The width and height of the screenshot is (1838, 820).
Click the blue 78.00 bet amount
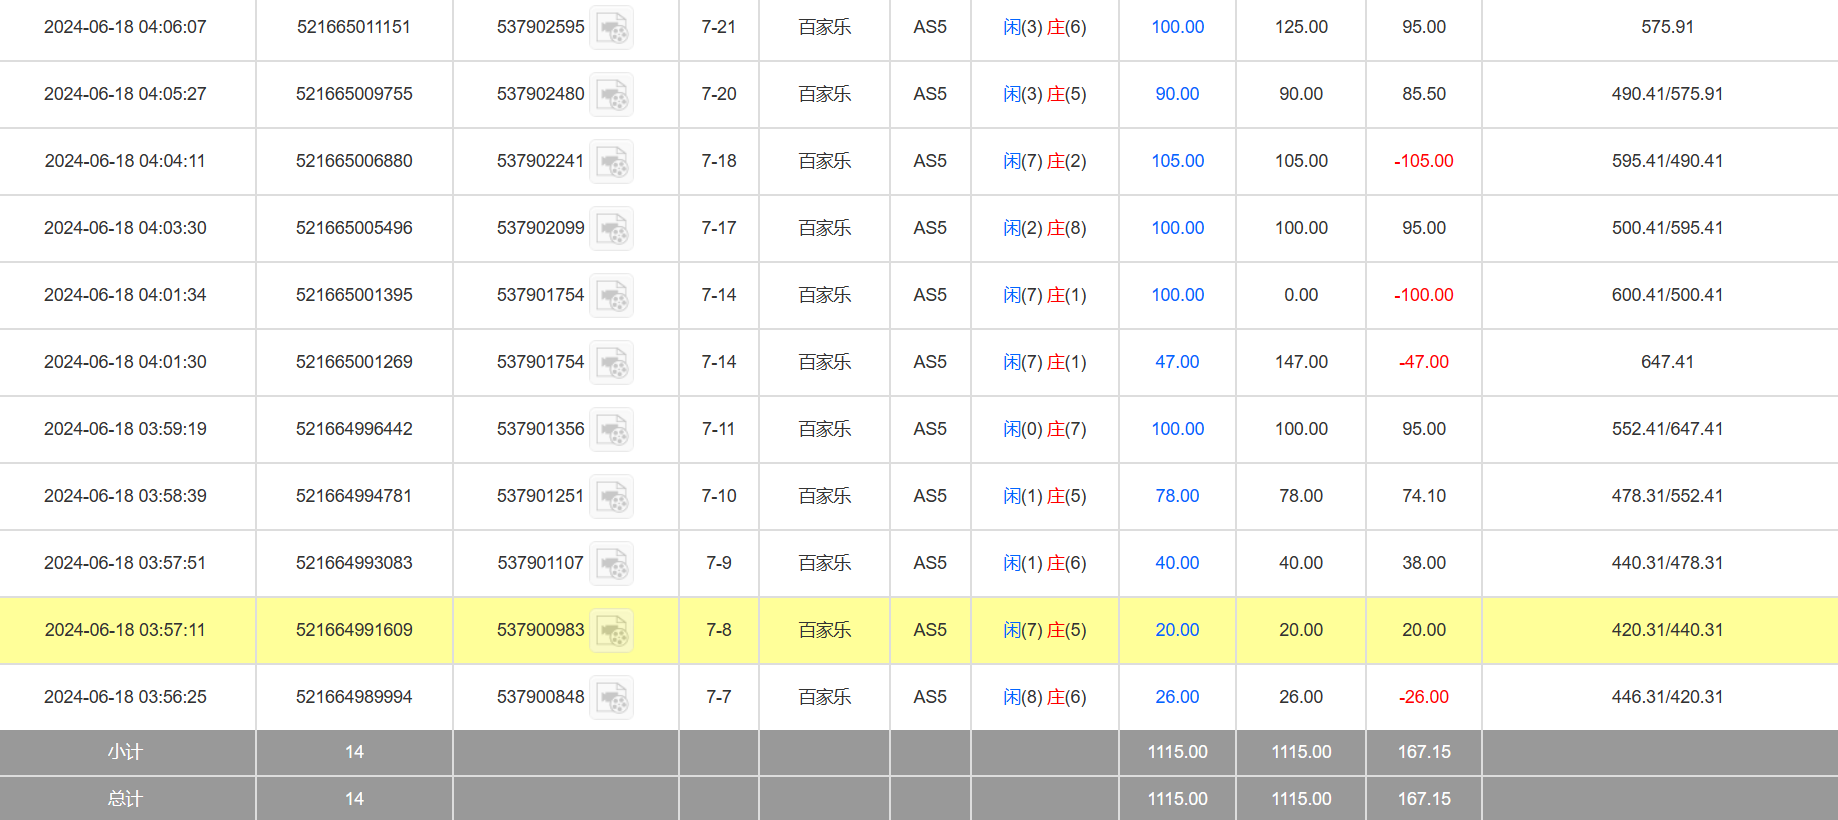pyautogui.click(x=1177, y=496)
